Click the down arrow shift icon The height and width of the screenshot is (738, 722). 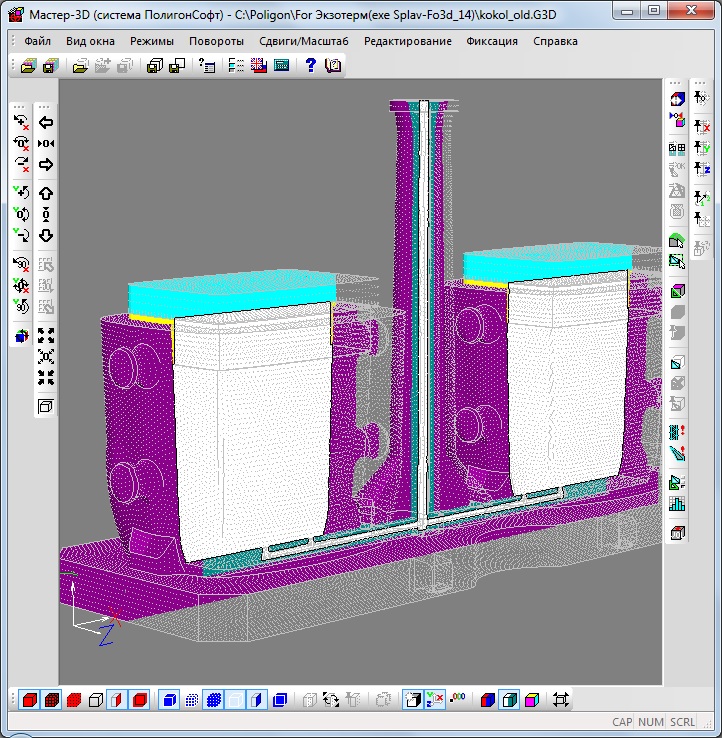45,236
